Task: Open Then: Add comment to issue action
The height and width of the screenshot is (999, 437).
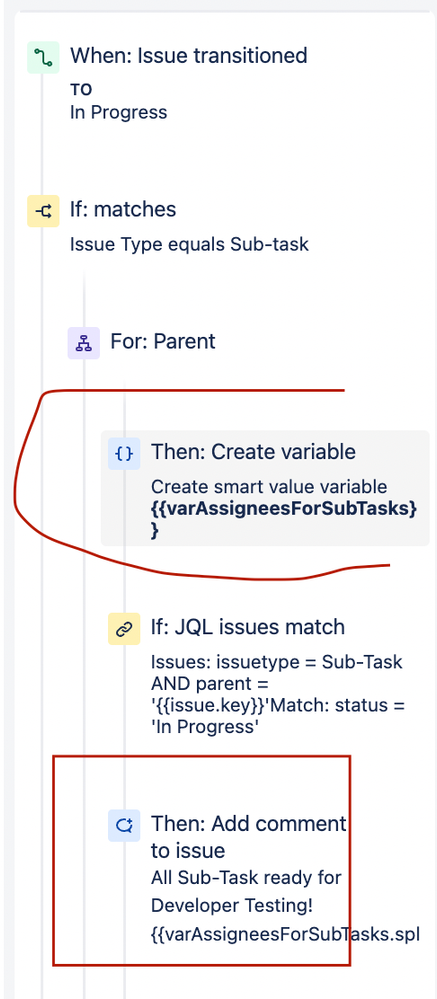Action: (x=248, y=837)
